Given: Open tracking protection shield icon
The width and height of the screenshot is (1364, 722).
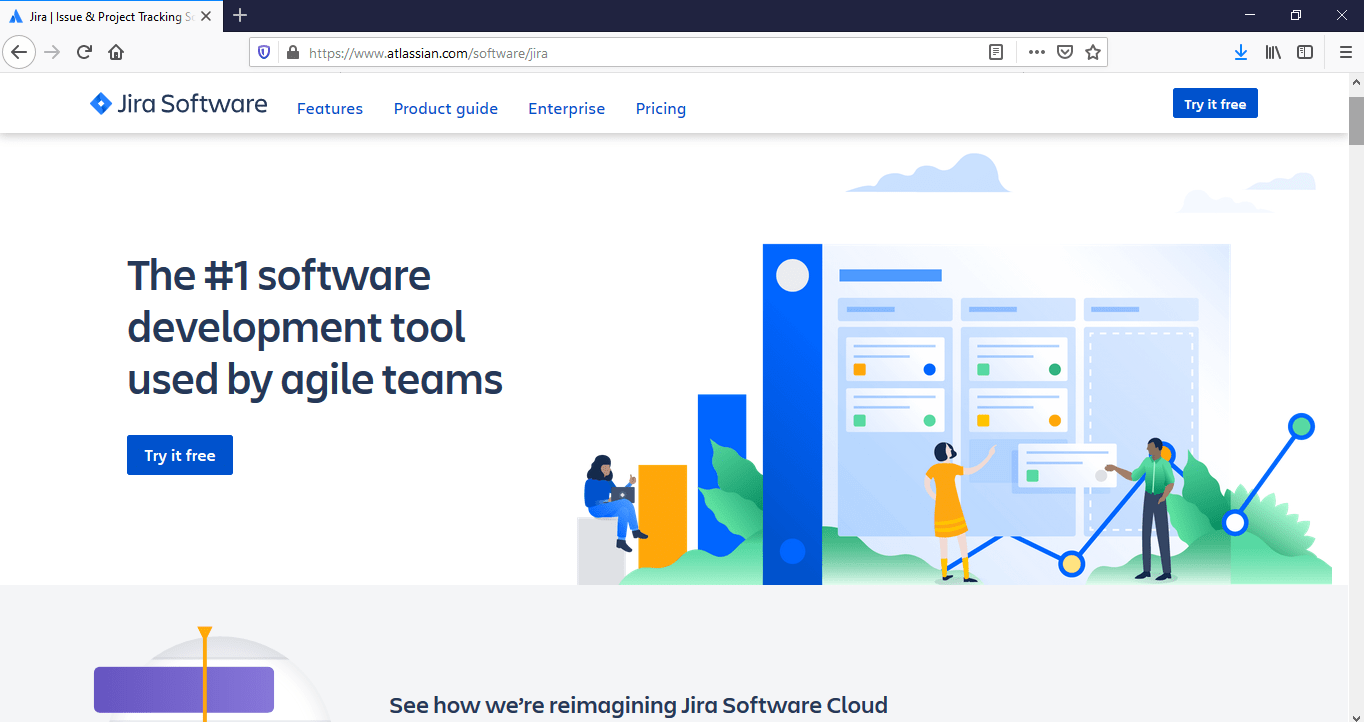Looking at the screenshot, I should click(x=264, y=52).
